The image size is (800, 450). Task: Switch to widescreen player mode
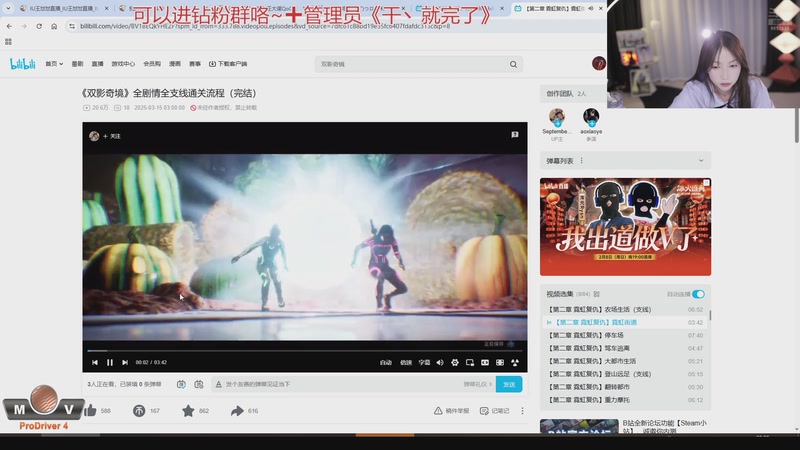coord(485,362)
